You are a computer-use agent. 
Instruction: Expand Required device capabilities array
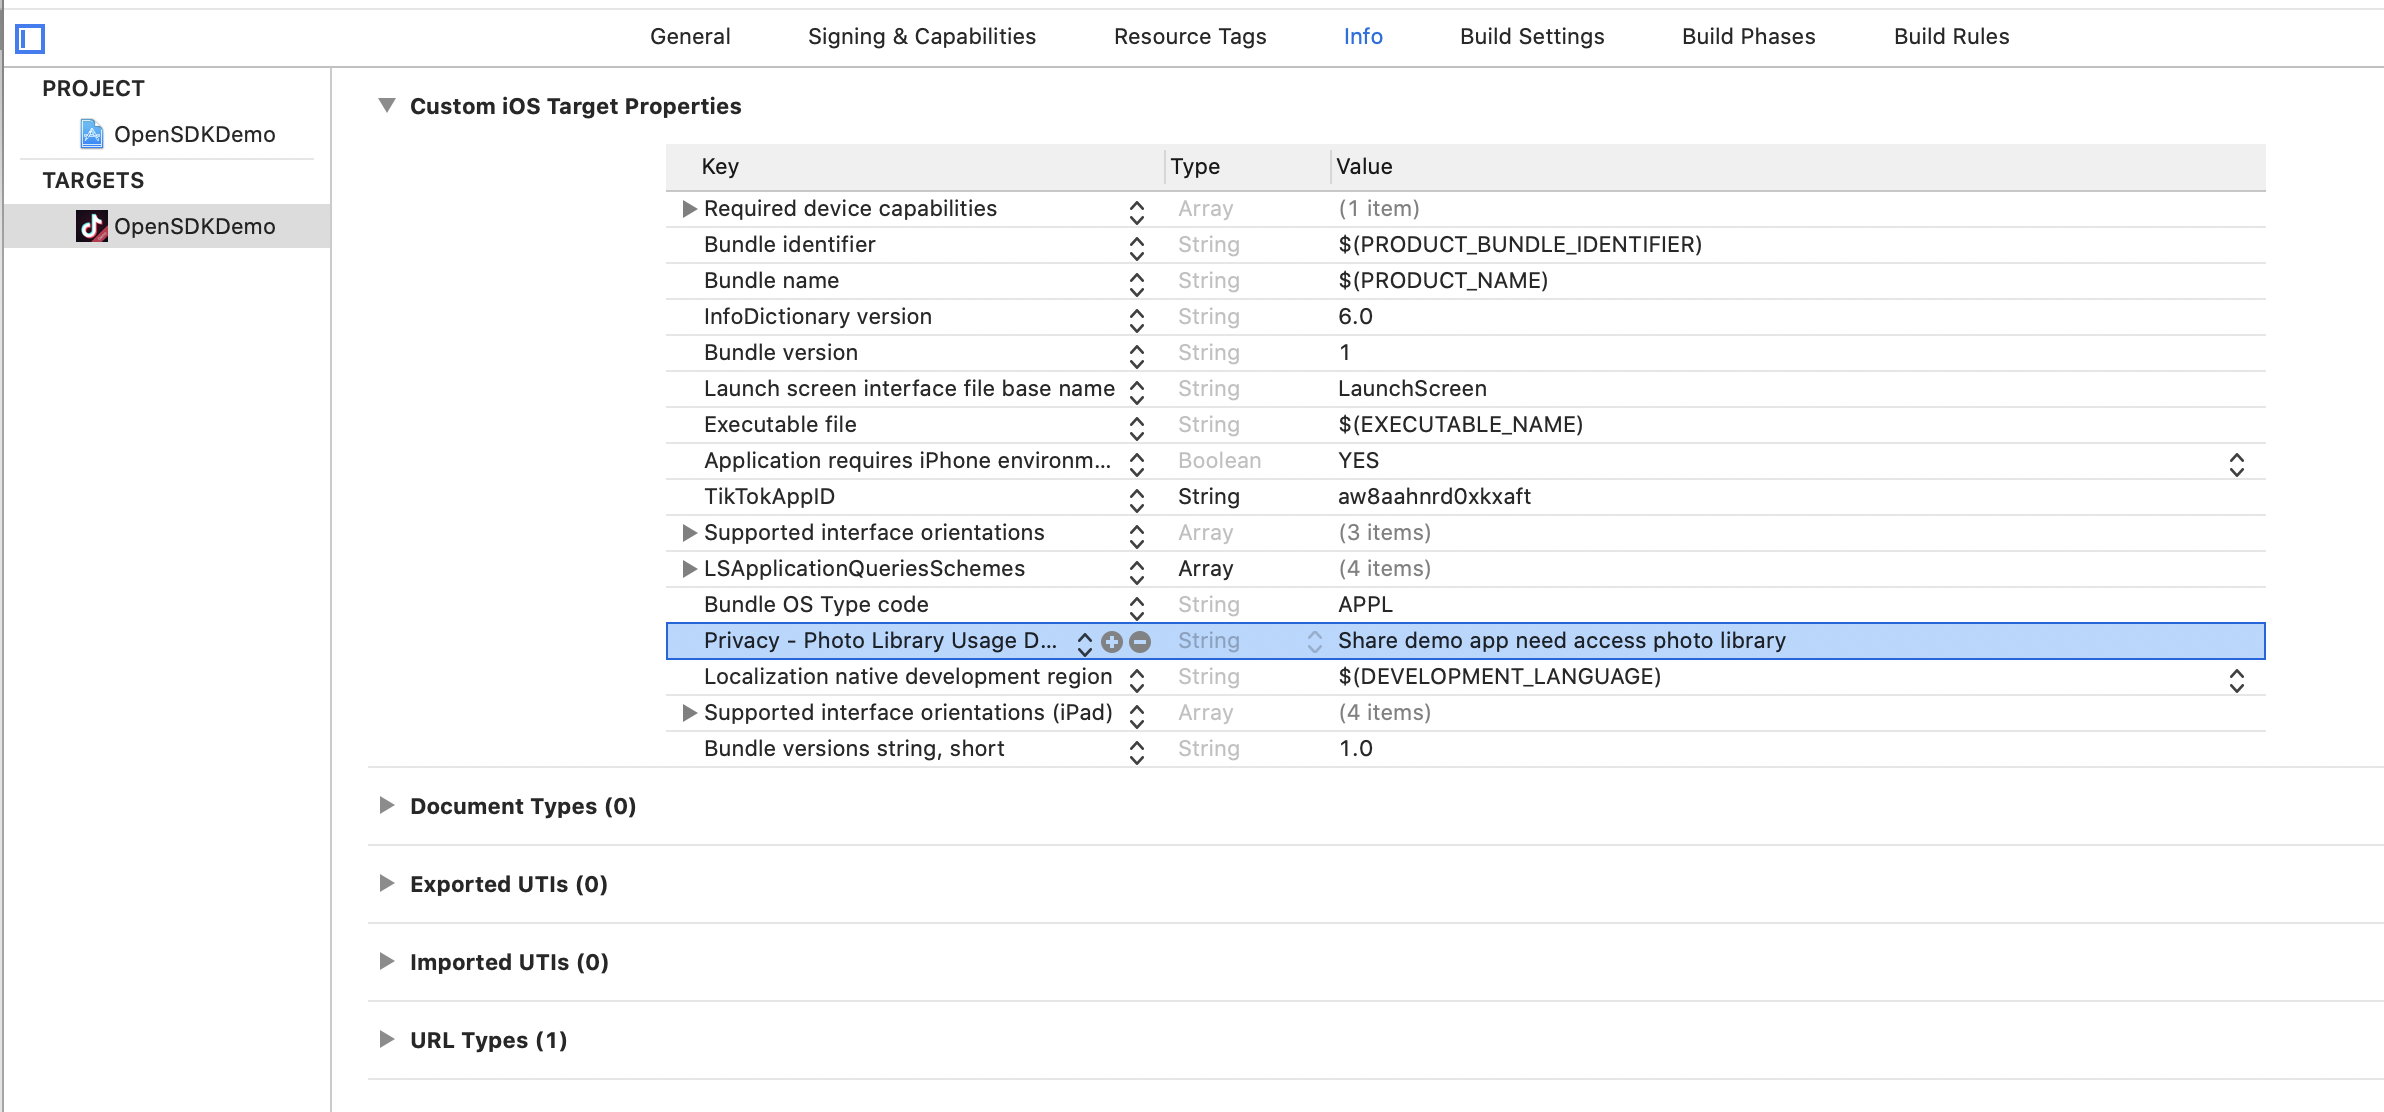[689, 209]
